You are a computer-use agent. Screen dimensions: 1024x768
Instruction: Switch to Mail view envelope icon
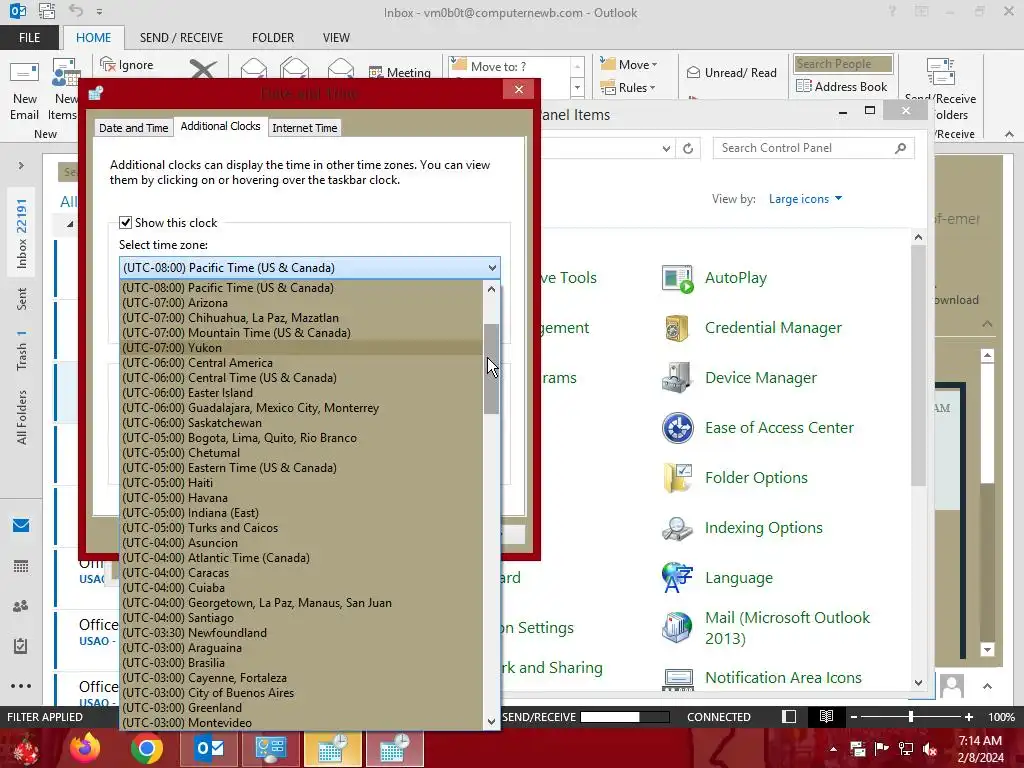tap(21, 526)
